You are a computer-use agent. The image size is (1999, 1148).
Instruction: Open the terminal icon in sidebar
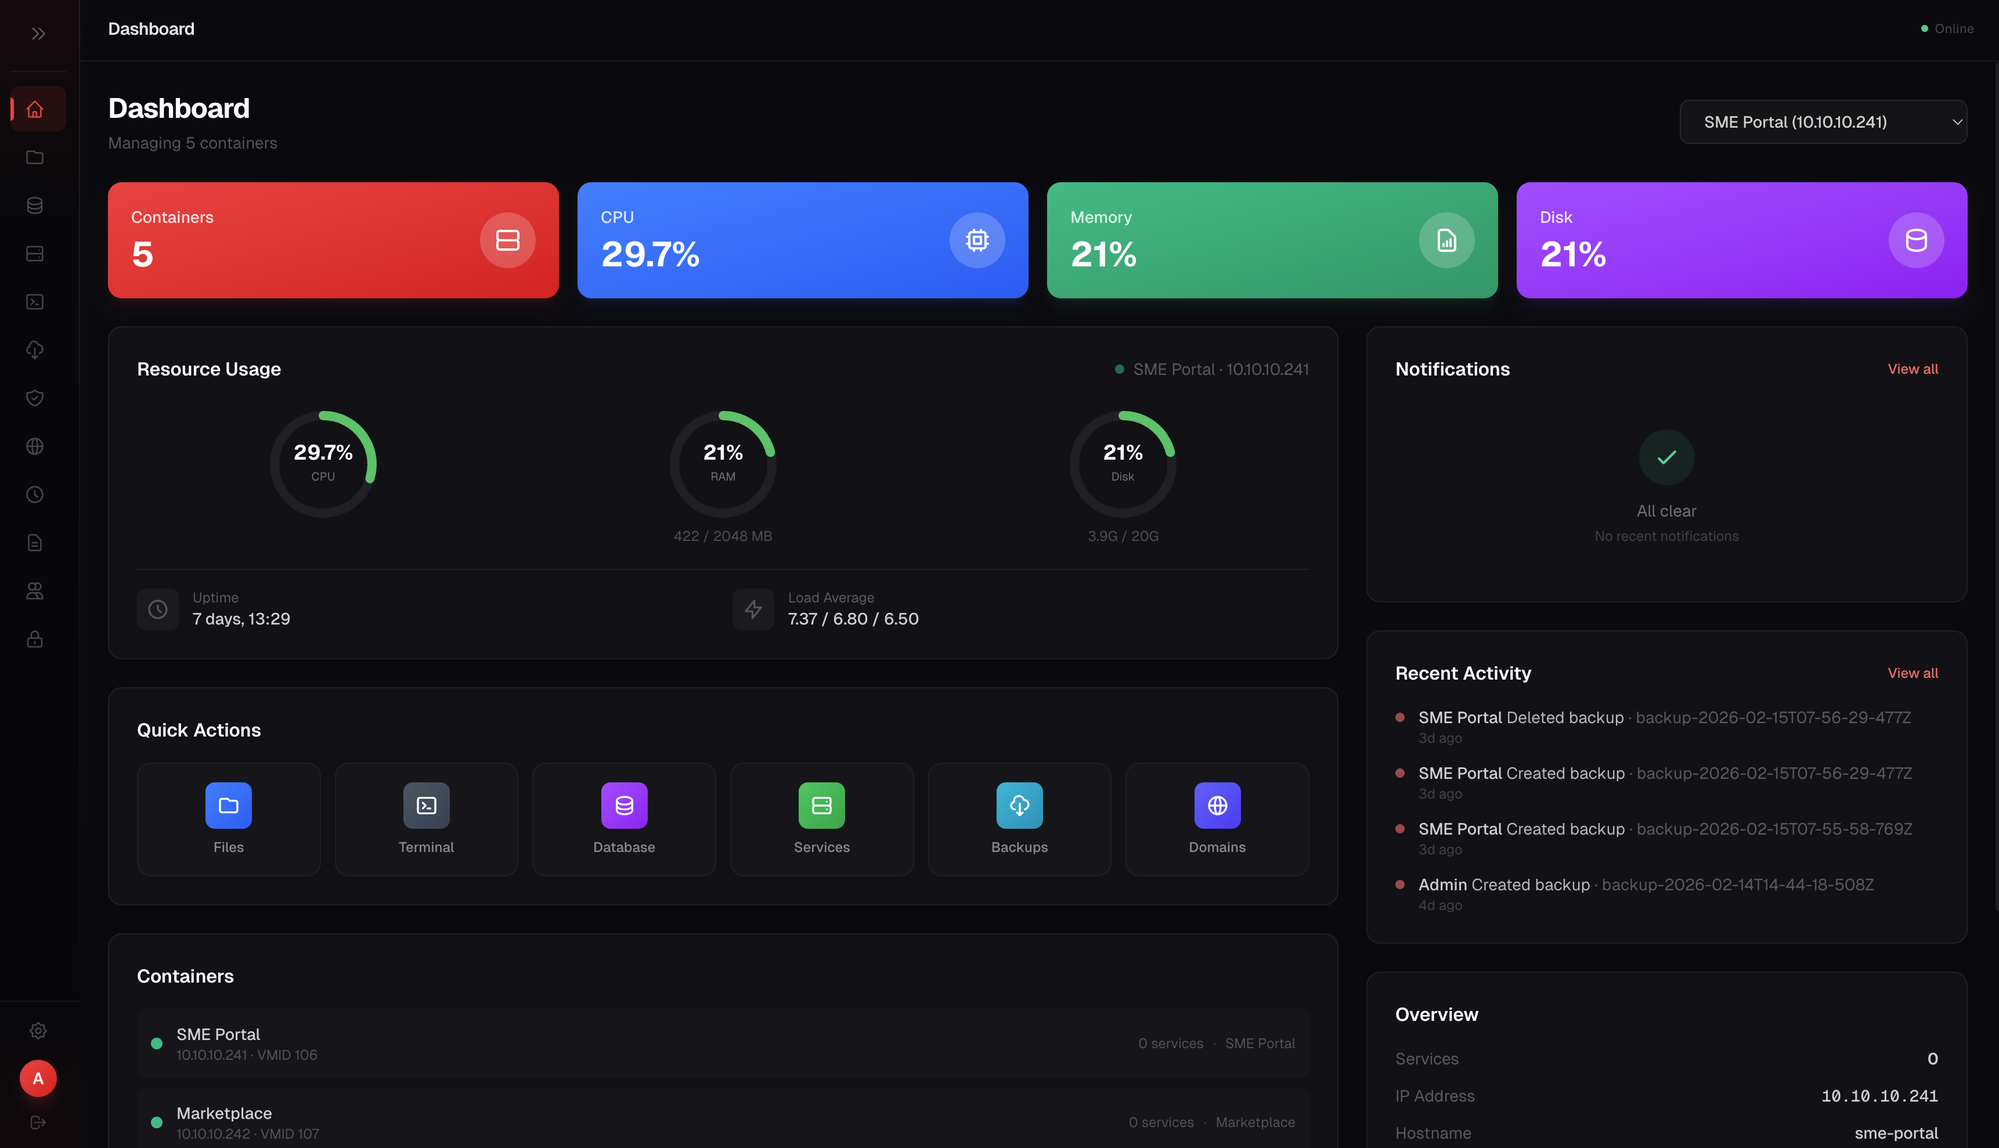pos(35,302)
